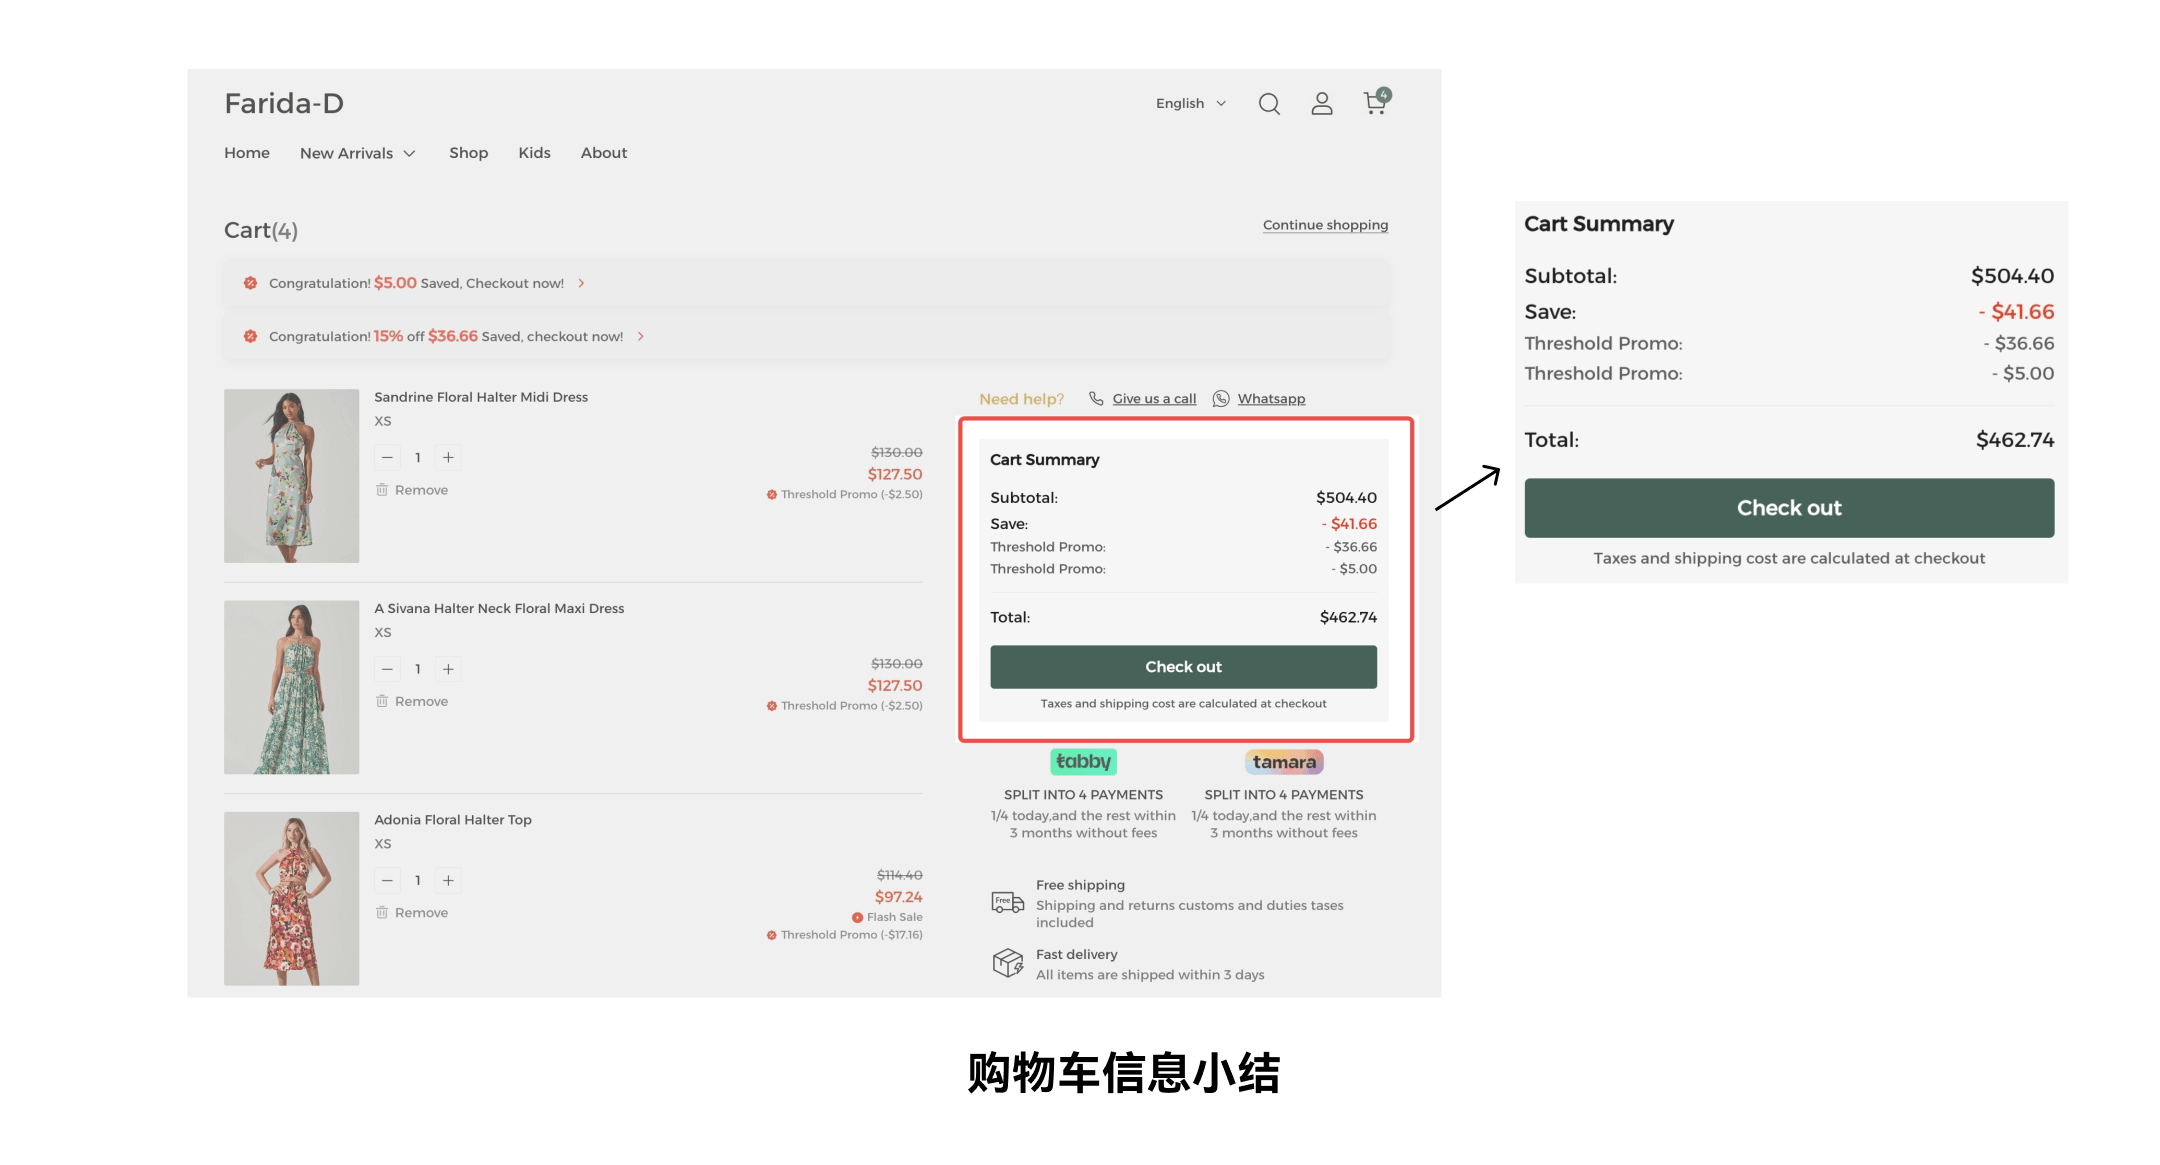Increase quantity of Sandrine Floral dress
This screenshot has height=1165, width=2160.
[x=447, y=456]
